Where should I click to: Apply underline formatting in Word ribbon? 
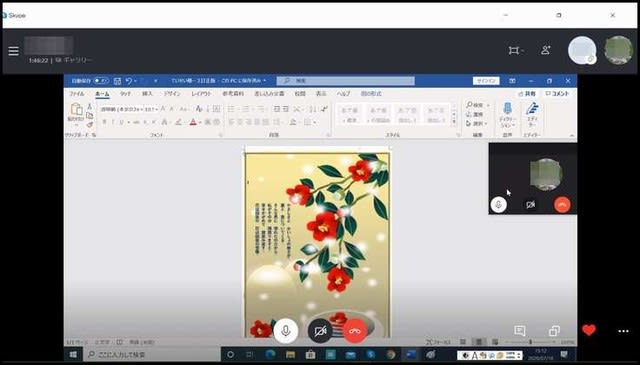point(121,122)
